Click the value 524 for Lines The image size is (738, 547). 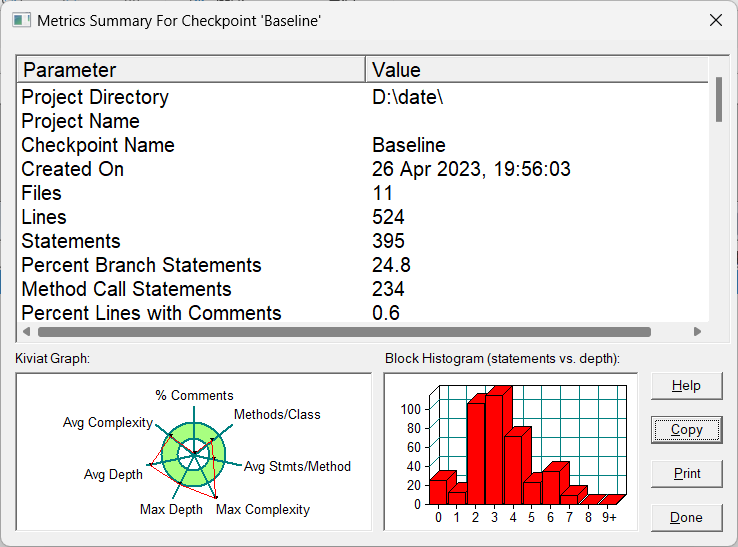point(388,217)
